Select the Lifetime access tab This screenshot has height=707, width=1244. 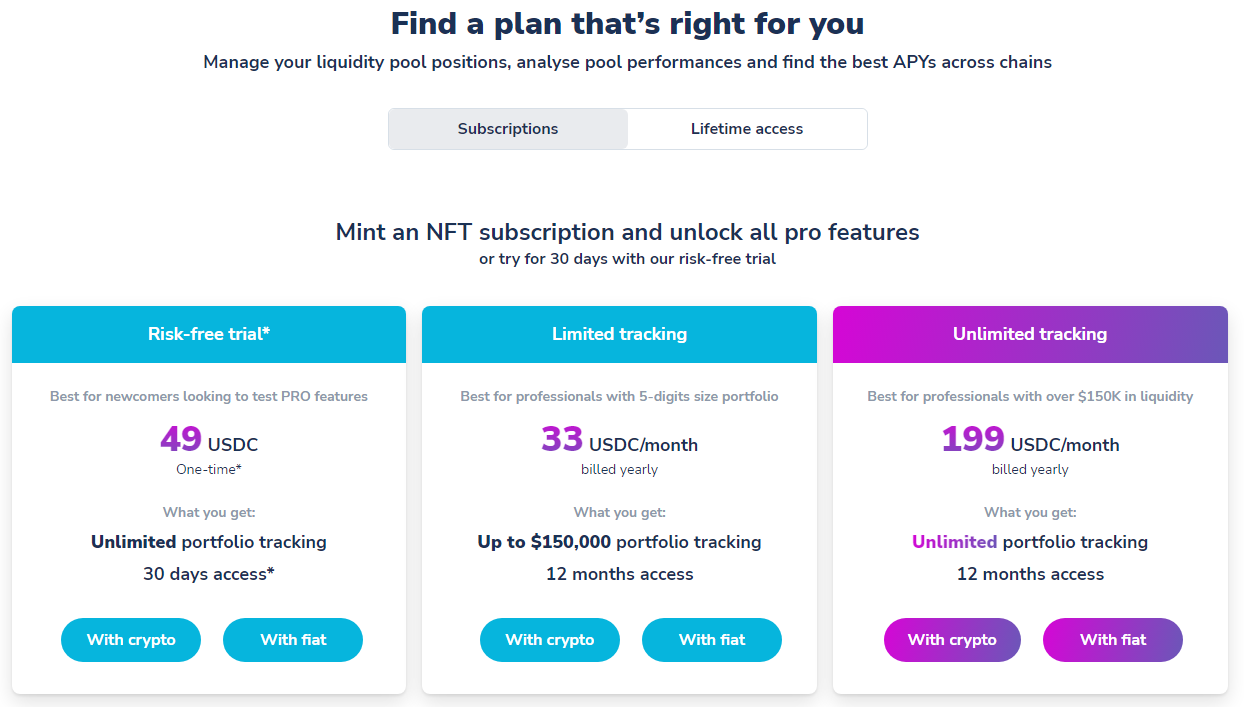pos(747,129)
